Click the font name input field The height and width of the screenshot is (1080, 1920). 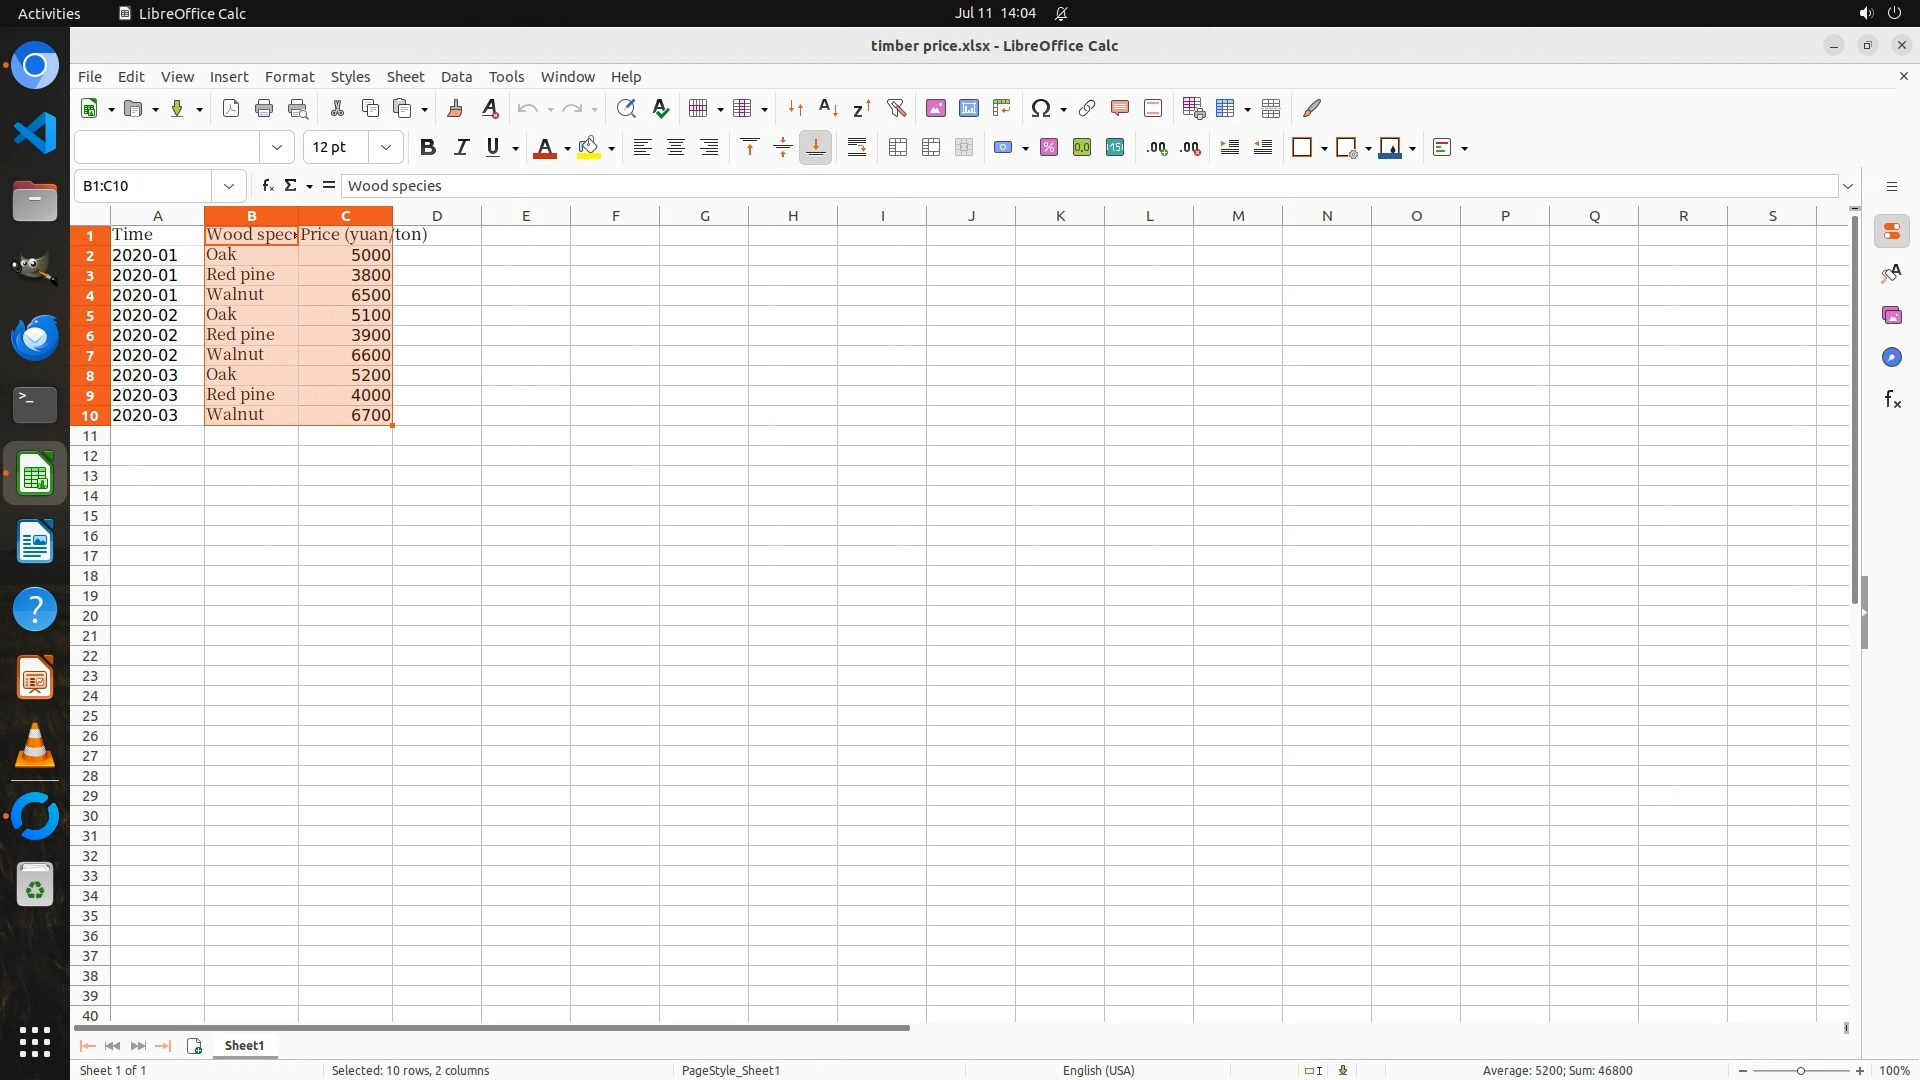pyautogui.click(x=167, y=148)
